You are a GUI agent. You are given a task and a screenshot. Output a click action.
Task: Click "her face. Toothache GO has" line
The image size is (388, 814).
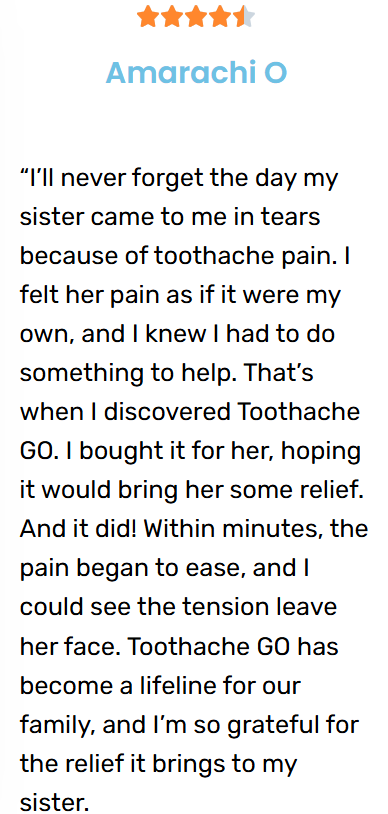coord(179,647)
